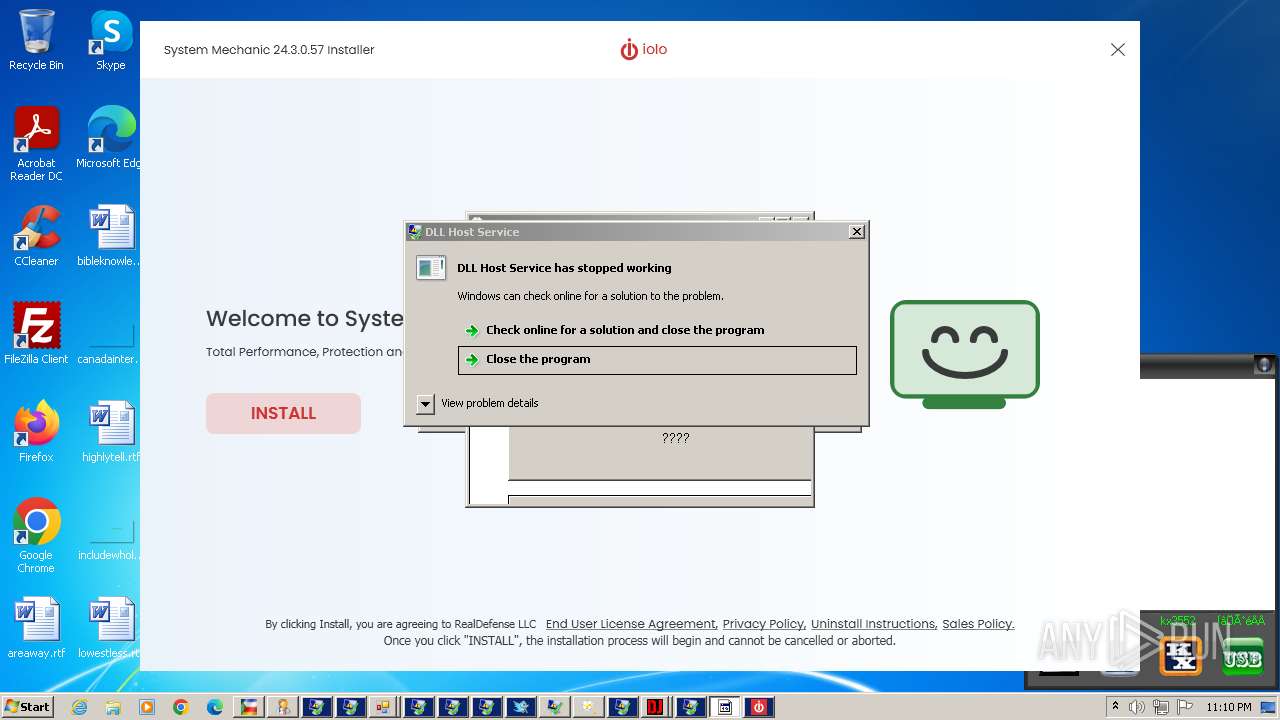Click the installer title "System Mechanic 24.3.0.57 Installer"
Screen dimensions: 1280x720
point(269,50)
